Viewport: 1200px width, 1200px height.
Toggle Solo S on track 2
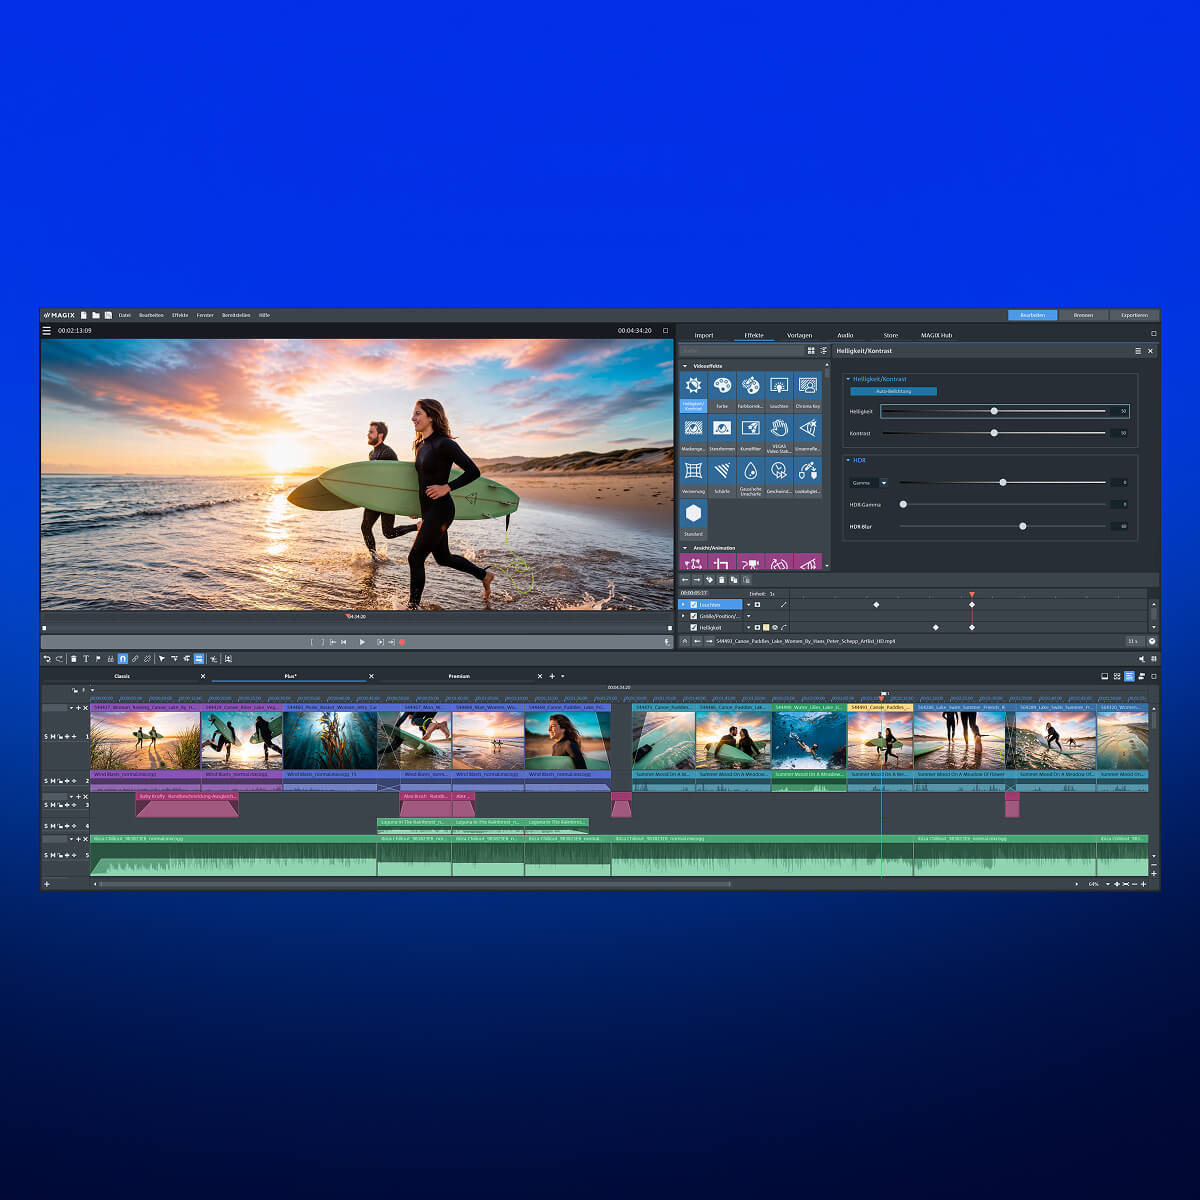[45, 781]
